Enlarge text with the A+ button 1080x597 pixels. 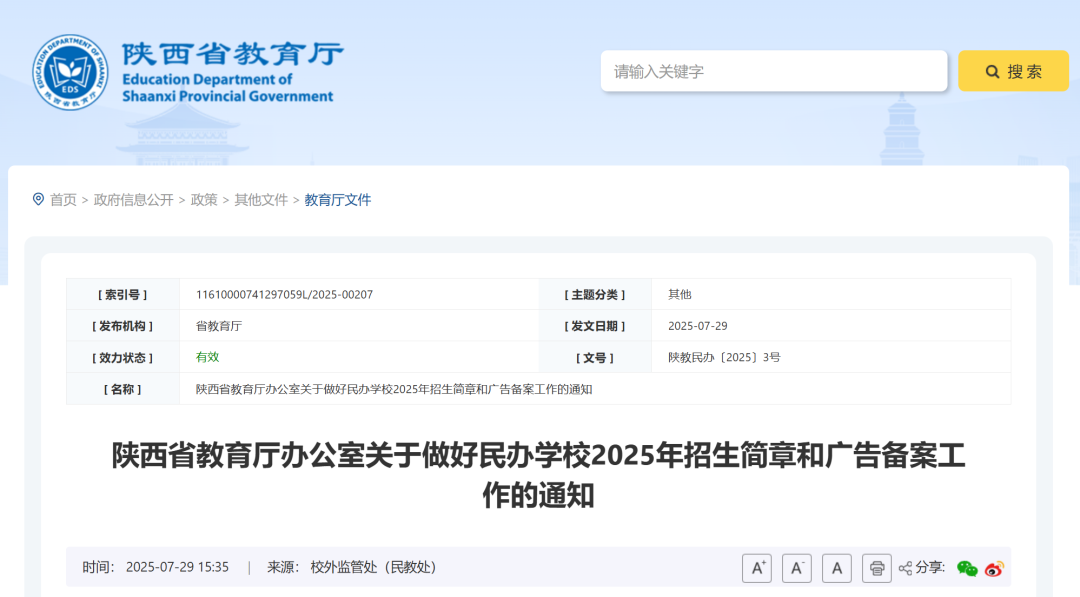(757, 567)
